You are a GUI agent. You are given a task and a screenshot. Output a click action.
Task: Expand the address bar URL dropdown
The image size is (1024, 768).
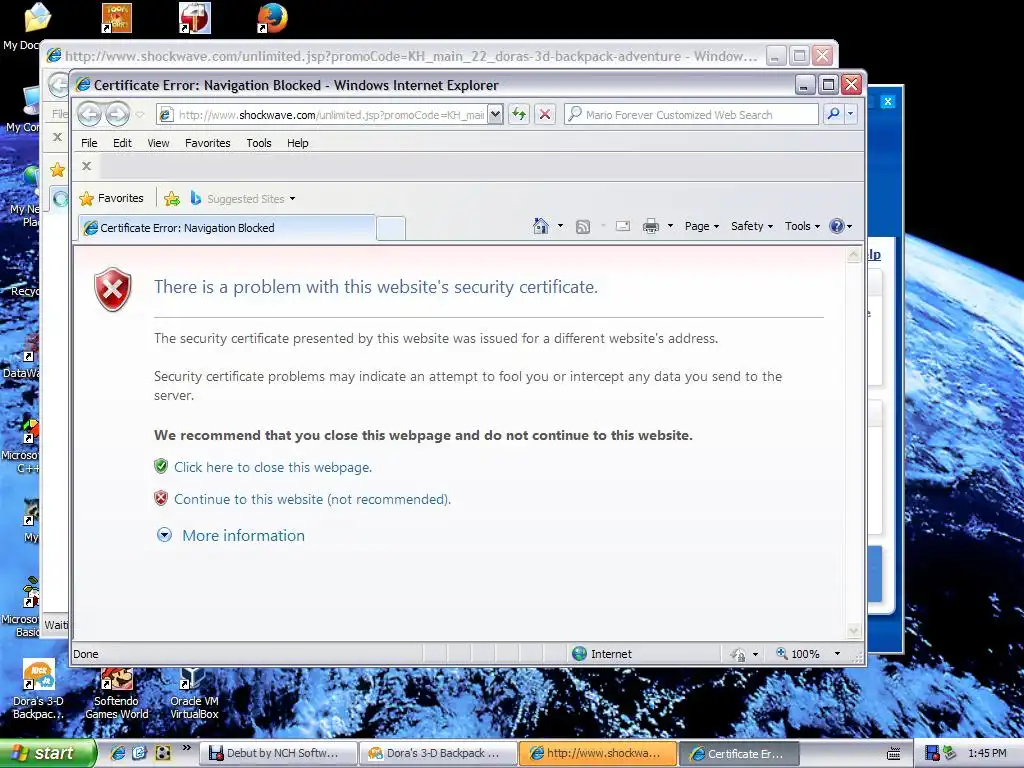pyautogui.click(x=496, y=114)
